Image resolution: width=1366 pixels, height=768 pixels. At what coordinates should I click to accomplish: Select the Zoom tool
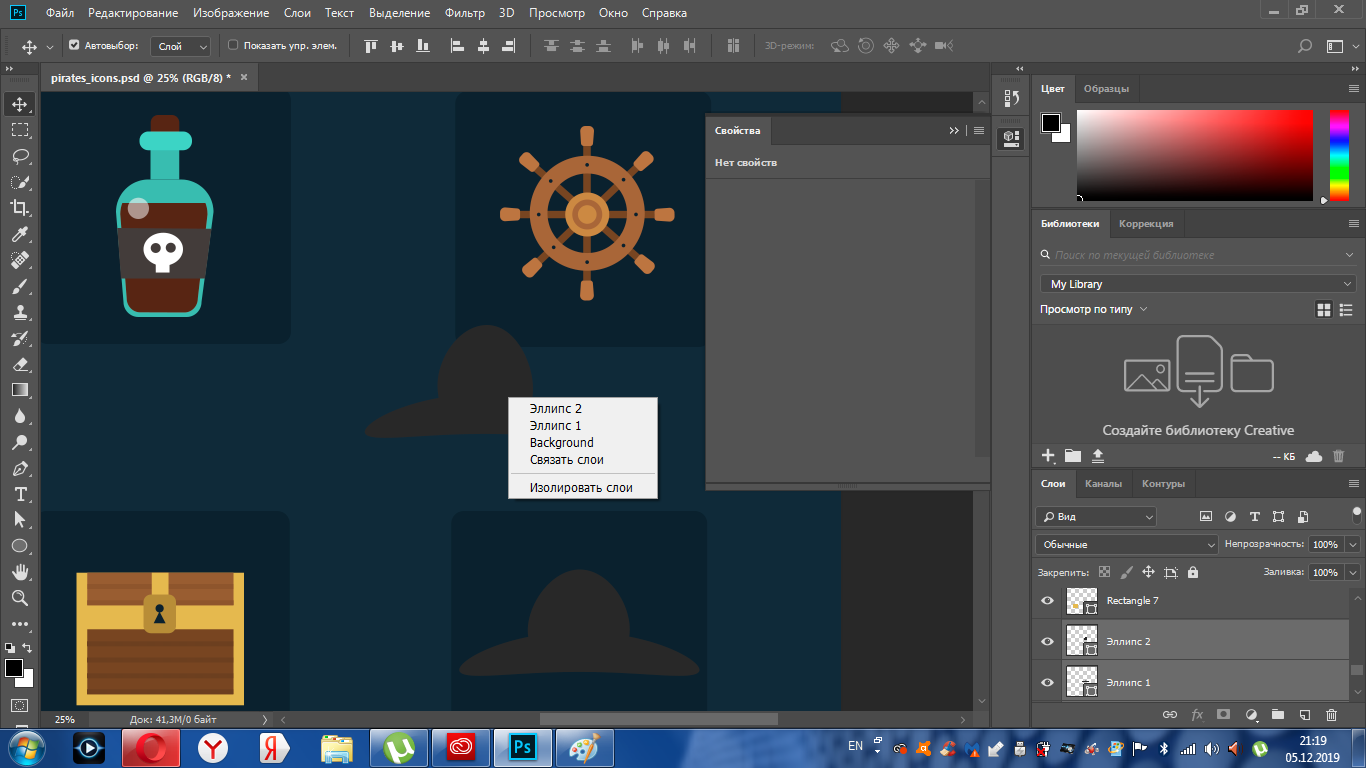click(x=20, y=598)
